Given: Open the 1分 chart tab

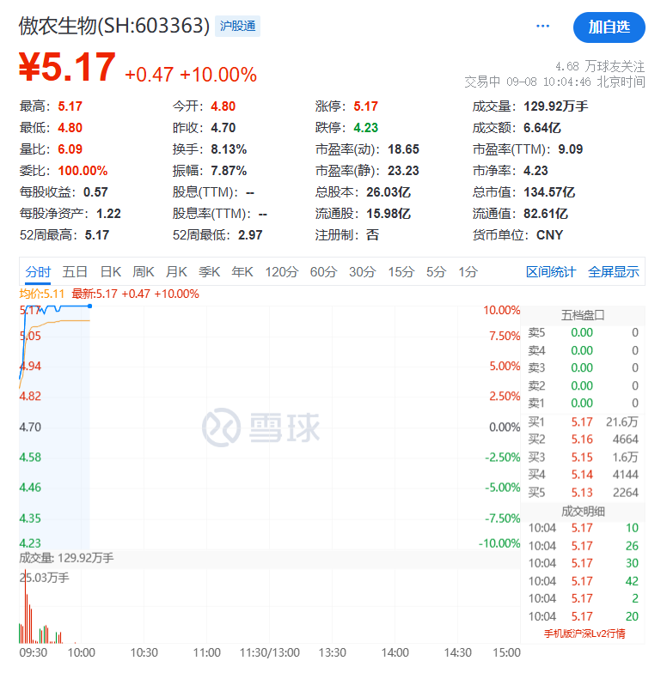Looking at the screenshot, I should pos(468,272).
